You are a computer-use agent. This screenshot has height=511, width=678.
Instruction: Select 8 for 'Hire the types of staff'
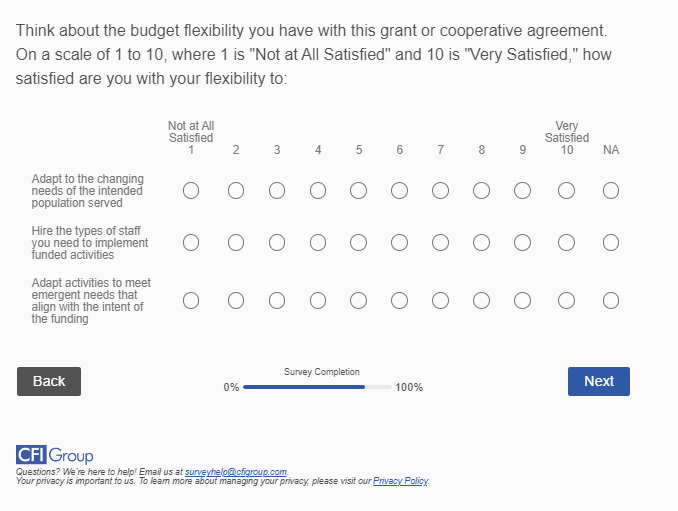[x=481, y=242]
